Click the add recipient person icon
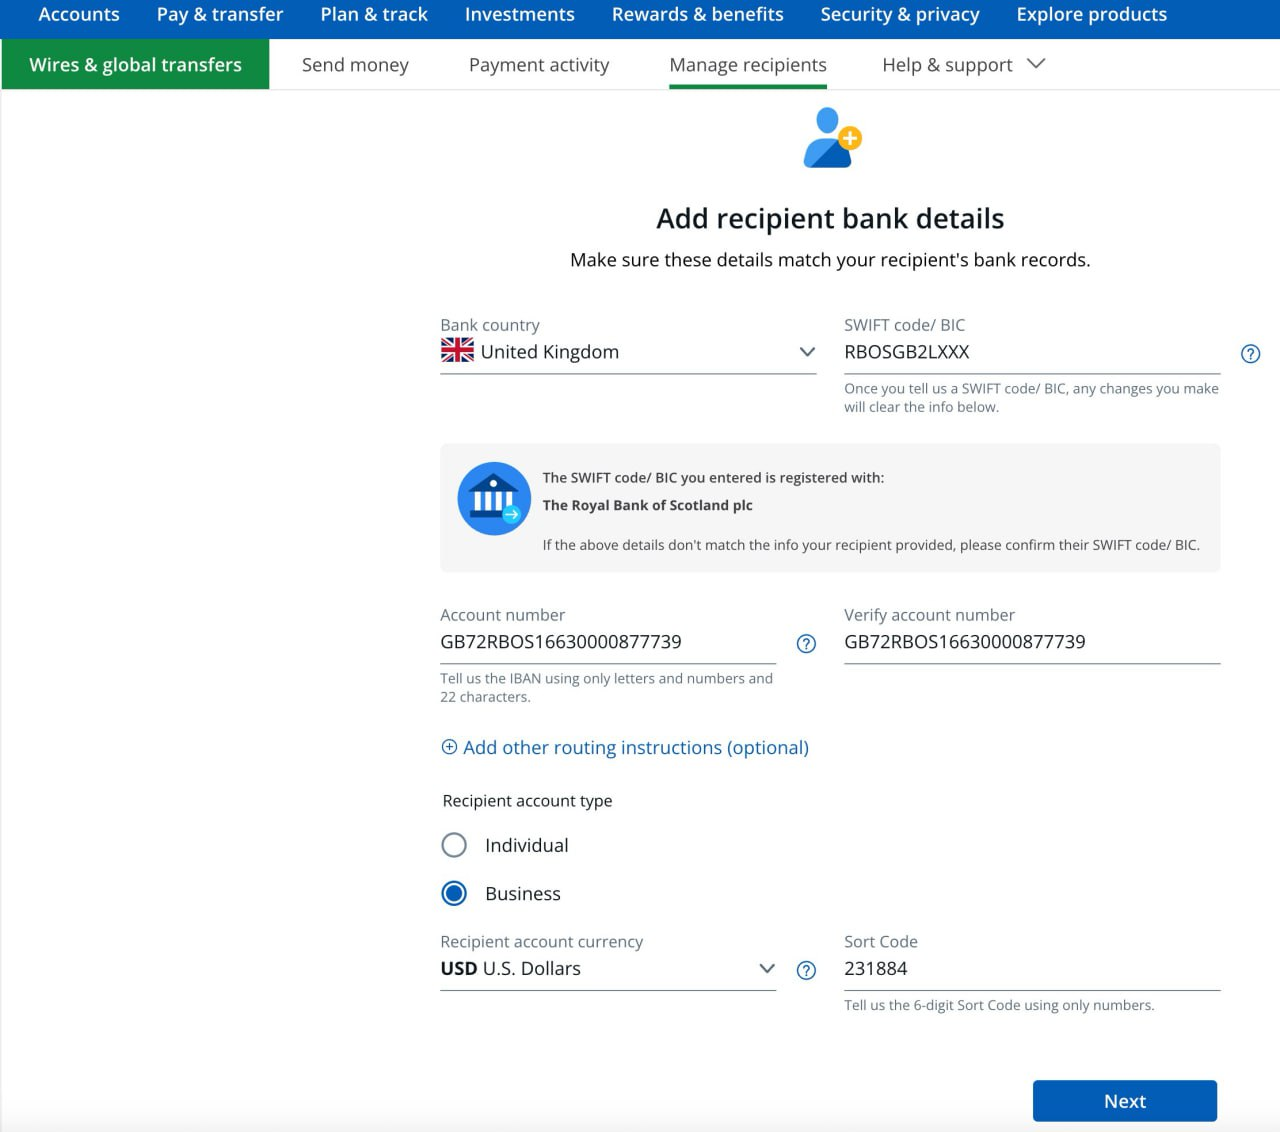Viewport: 1280px width, 1132px height. (831, 139)
